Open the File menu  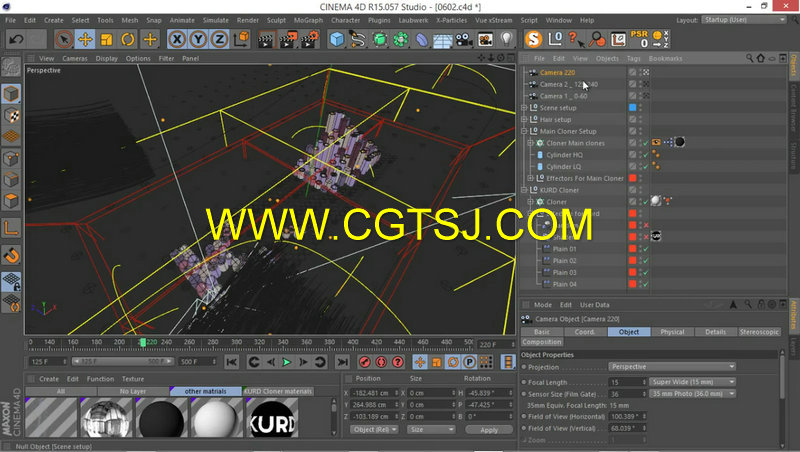[x=10, y=20]
